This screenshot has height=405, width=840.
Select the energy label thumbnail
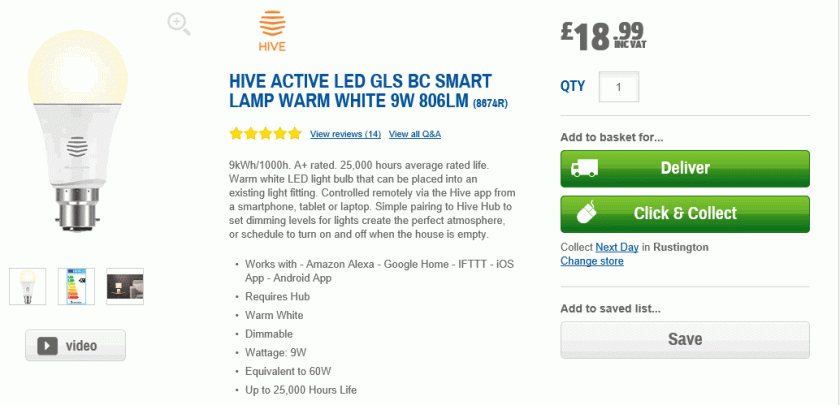76,286
